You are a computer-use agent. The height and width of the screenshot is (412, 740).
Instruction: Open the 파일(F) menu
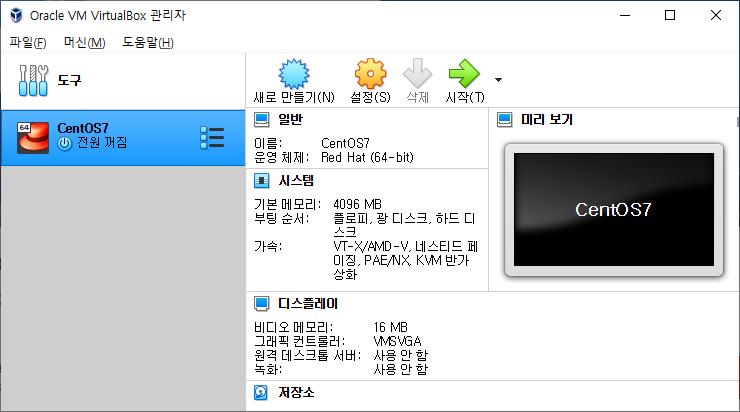tap(28, 42)
